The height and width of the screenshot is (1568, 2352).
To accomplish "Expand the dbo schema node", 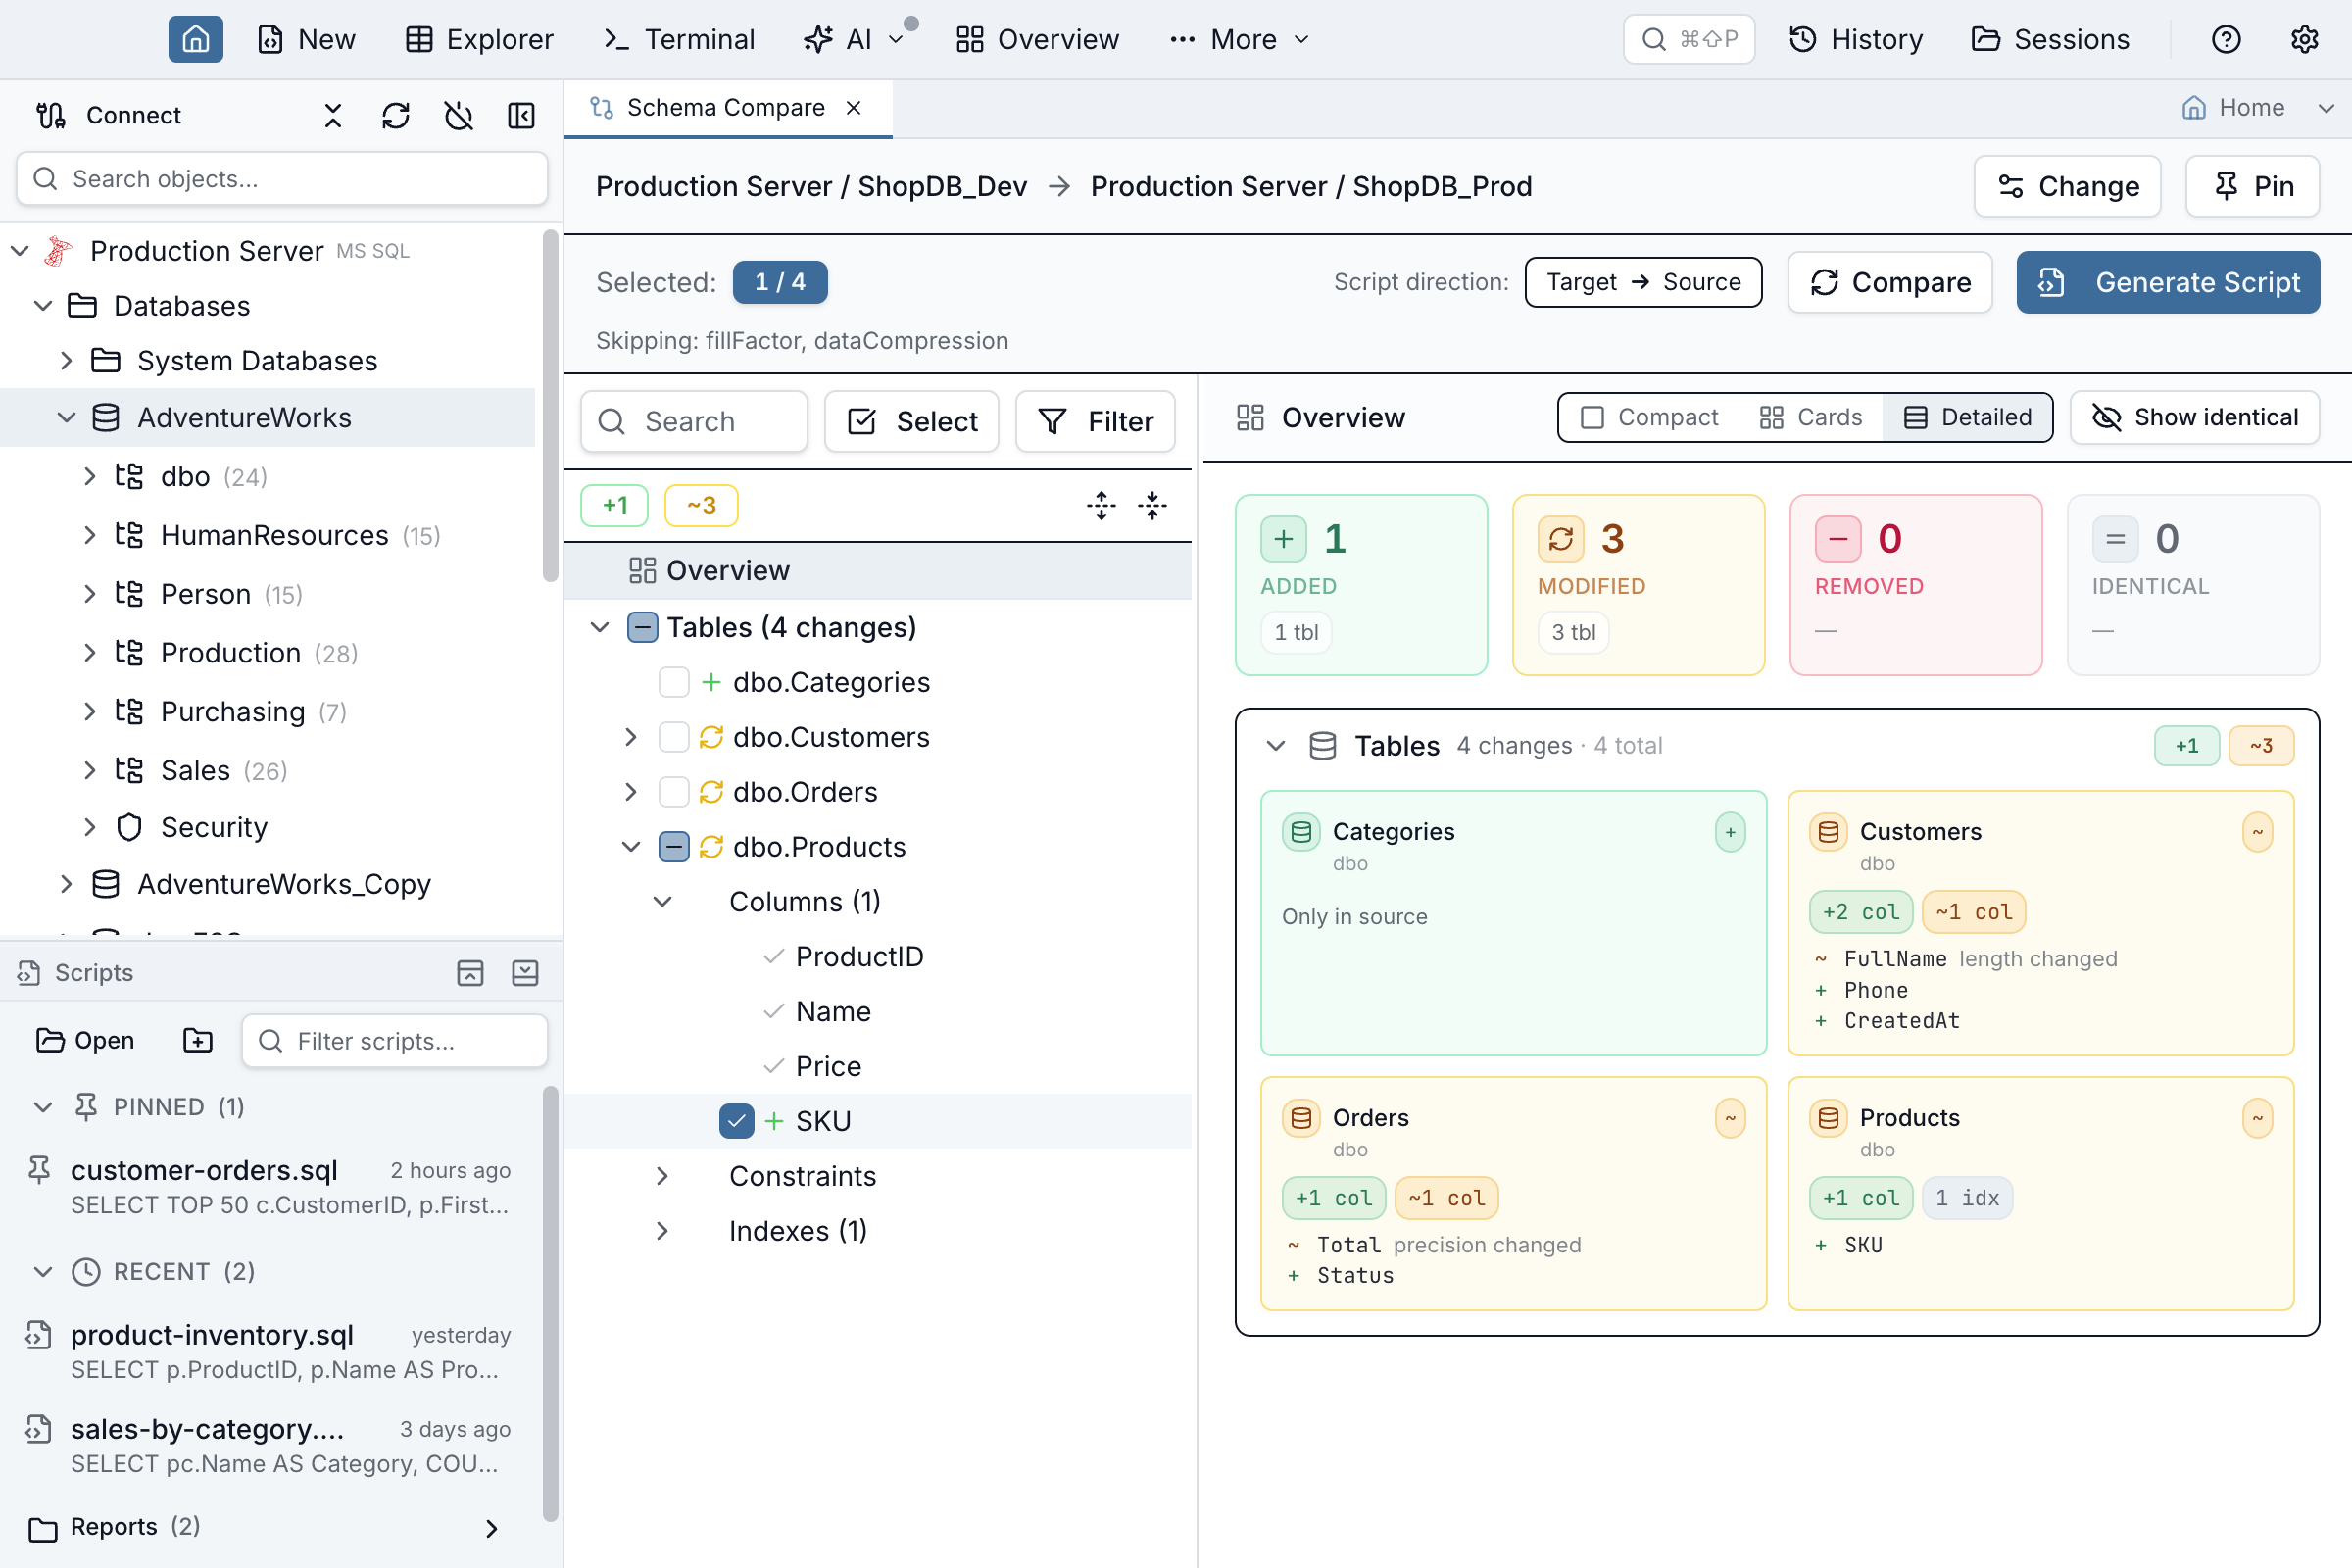I will [x=90, y=476].
